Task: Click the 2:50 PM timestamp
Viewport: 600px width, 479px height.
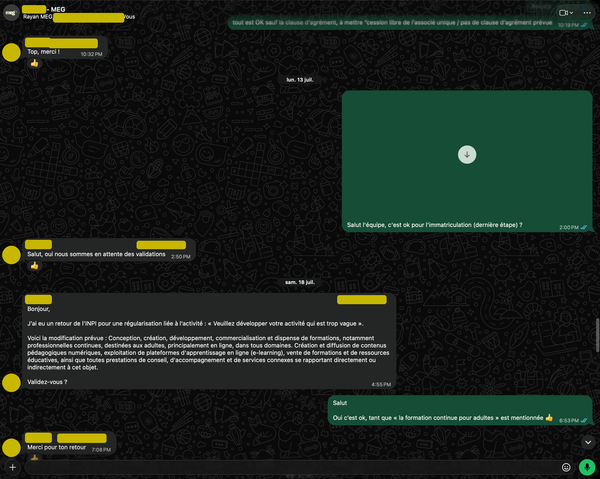Action: pyautogui.click(x=181, y=257)
